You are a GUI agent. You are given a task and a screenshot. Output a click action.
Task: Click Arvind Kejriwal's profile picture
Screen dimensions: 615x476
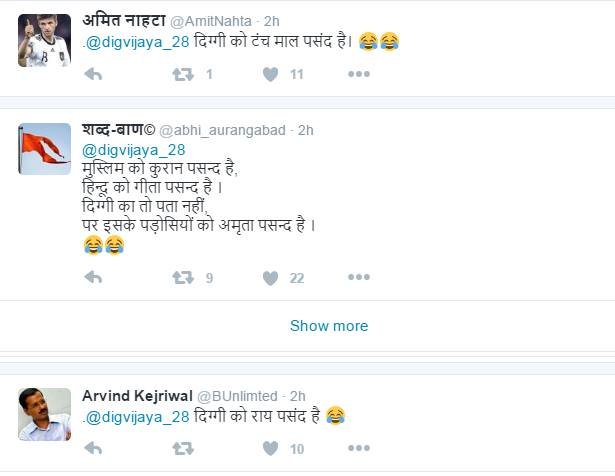coord(45,413)
